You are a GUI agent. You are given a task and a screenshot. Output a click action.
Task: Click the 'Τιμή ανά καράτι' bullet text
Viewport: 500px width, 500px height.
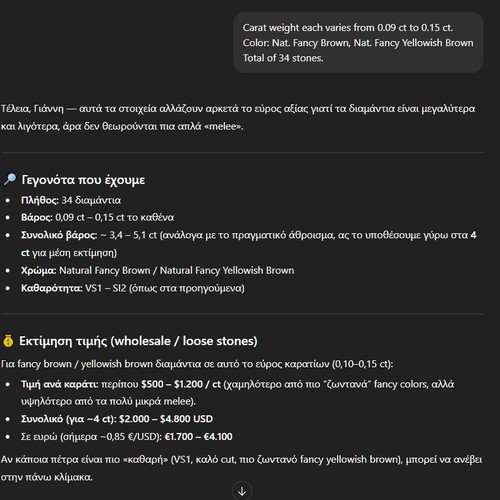point(237,393)
